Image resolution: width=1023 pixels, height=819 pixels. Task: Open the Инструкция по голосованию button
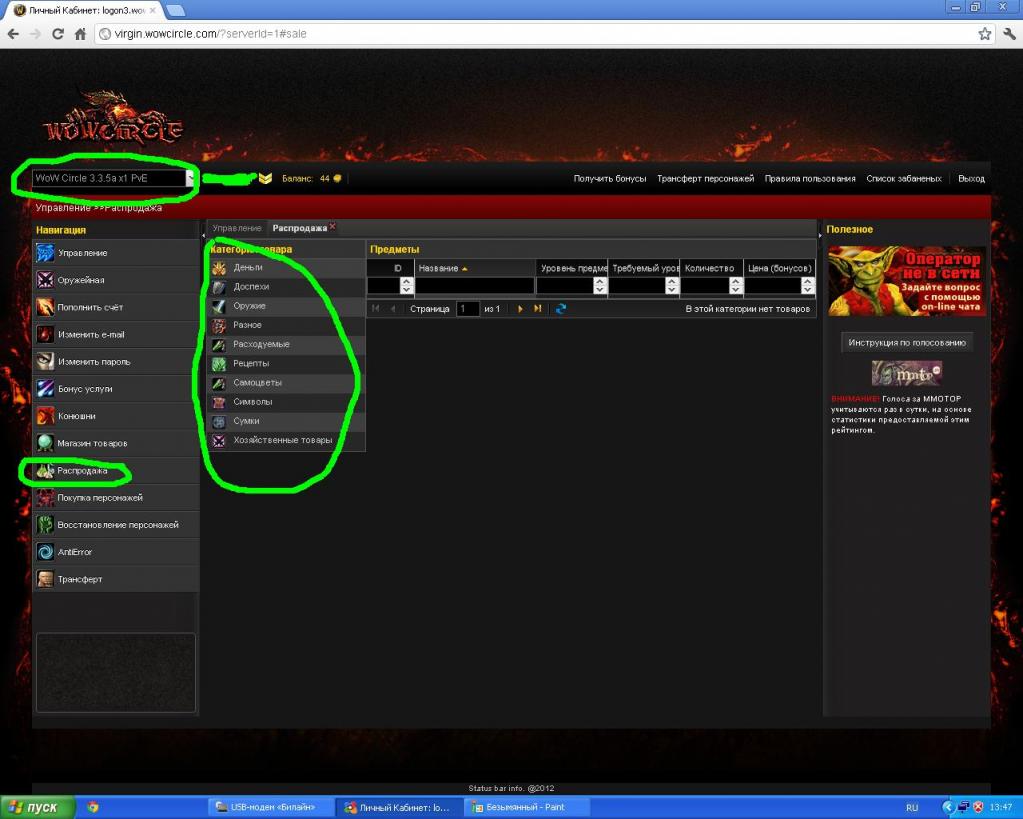(906, 343)
